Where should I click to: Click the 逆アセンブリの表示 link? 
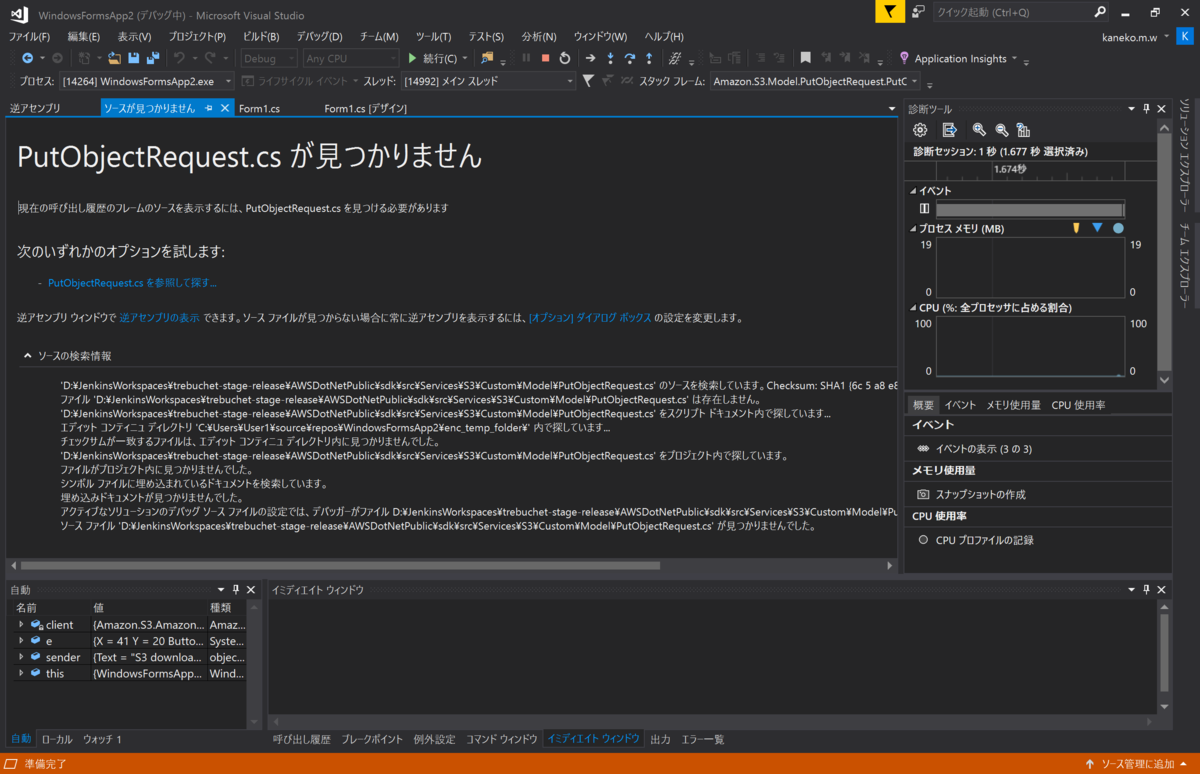(159, 317)
